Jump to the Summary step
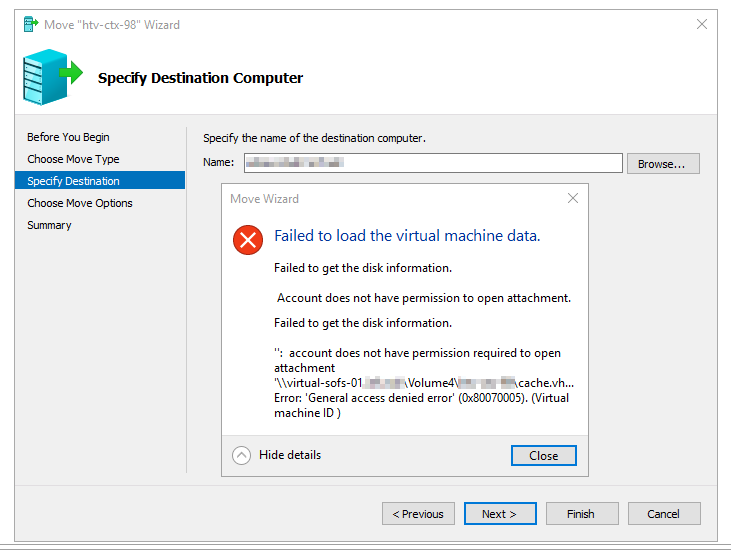 [49, 225]
